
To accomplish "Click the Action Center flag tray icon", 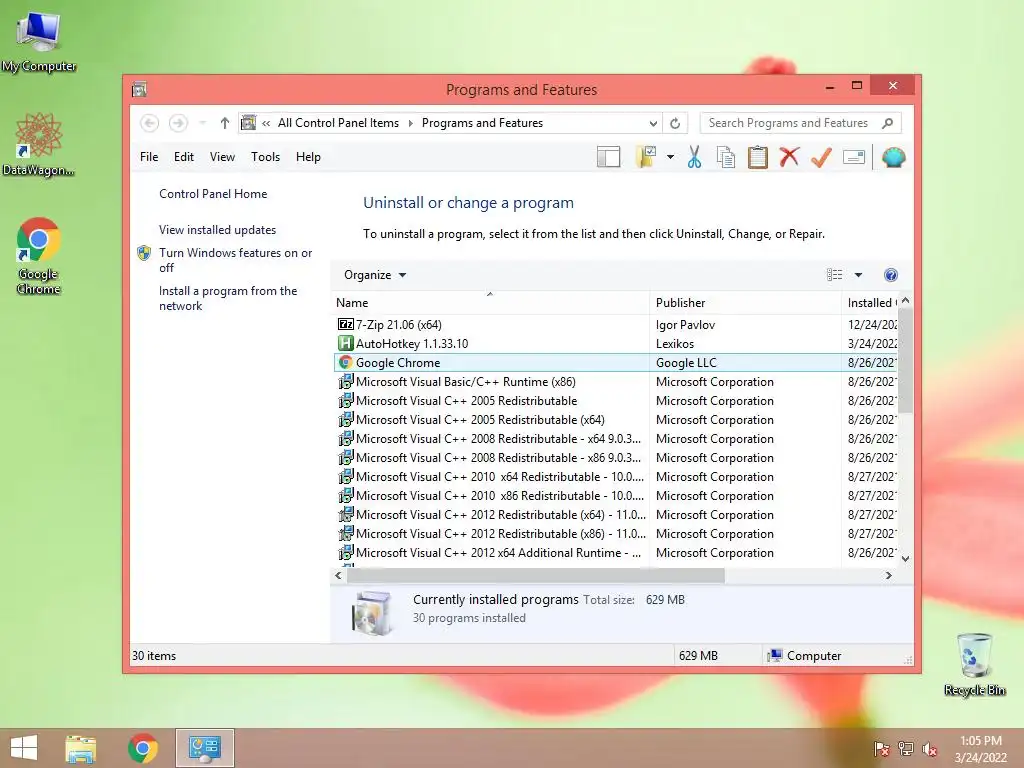I will [x=882, y=749].
